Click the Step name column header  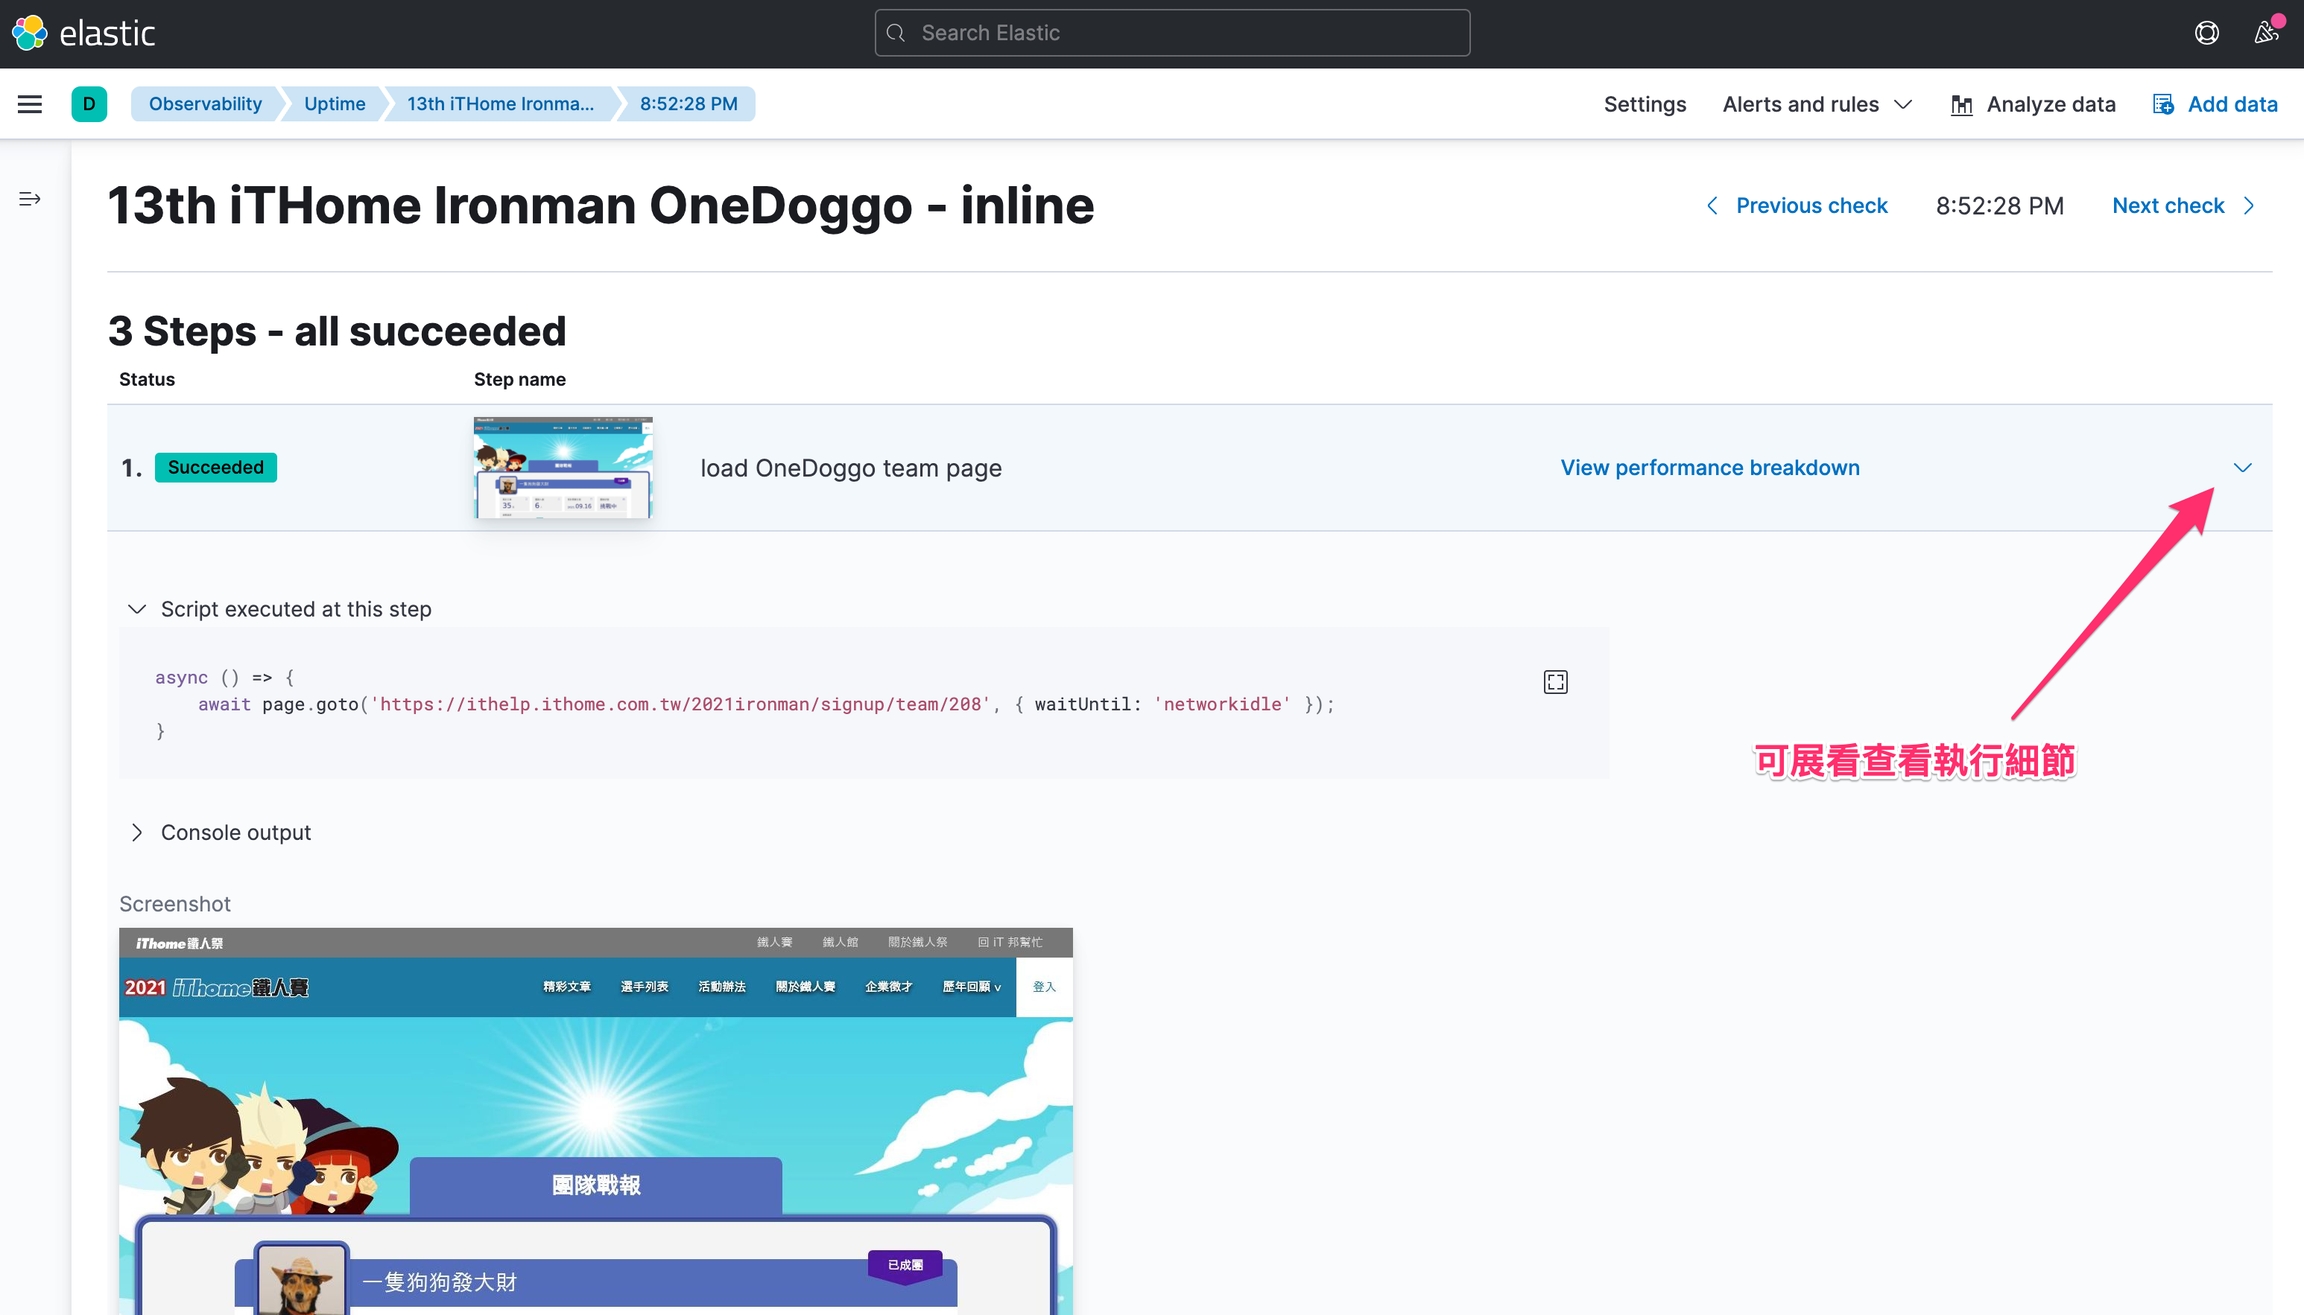click(520, 380)
